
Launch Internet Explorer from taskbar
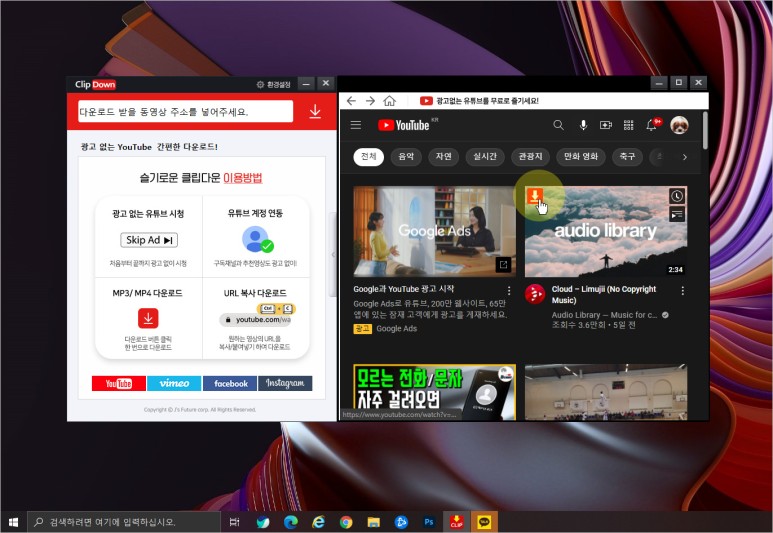[x=318, y=522]
